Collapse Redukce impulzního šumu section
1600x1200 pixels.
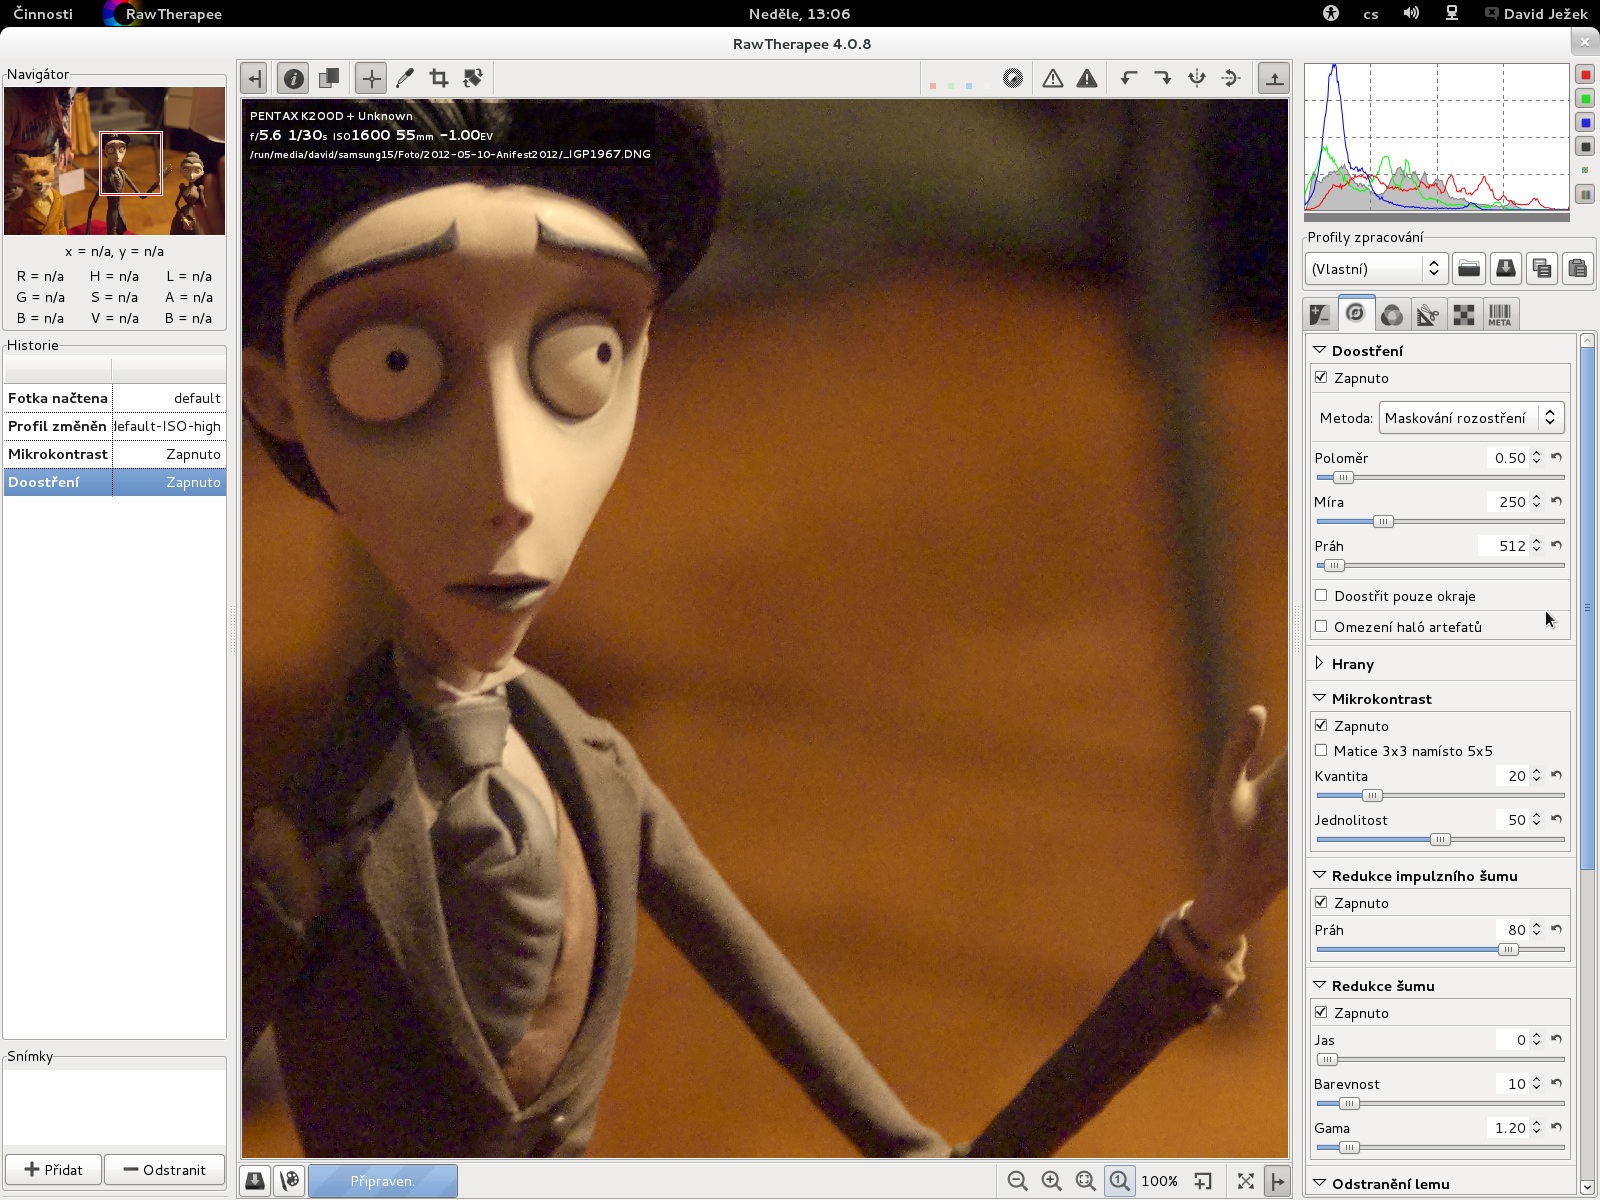point(1320,875)
